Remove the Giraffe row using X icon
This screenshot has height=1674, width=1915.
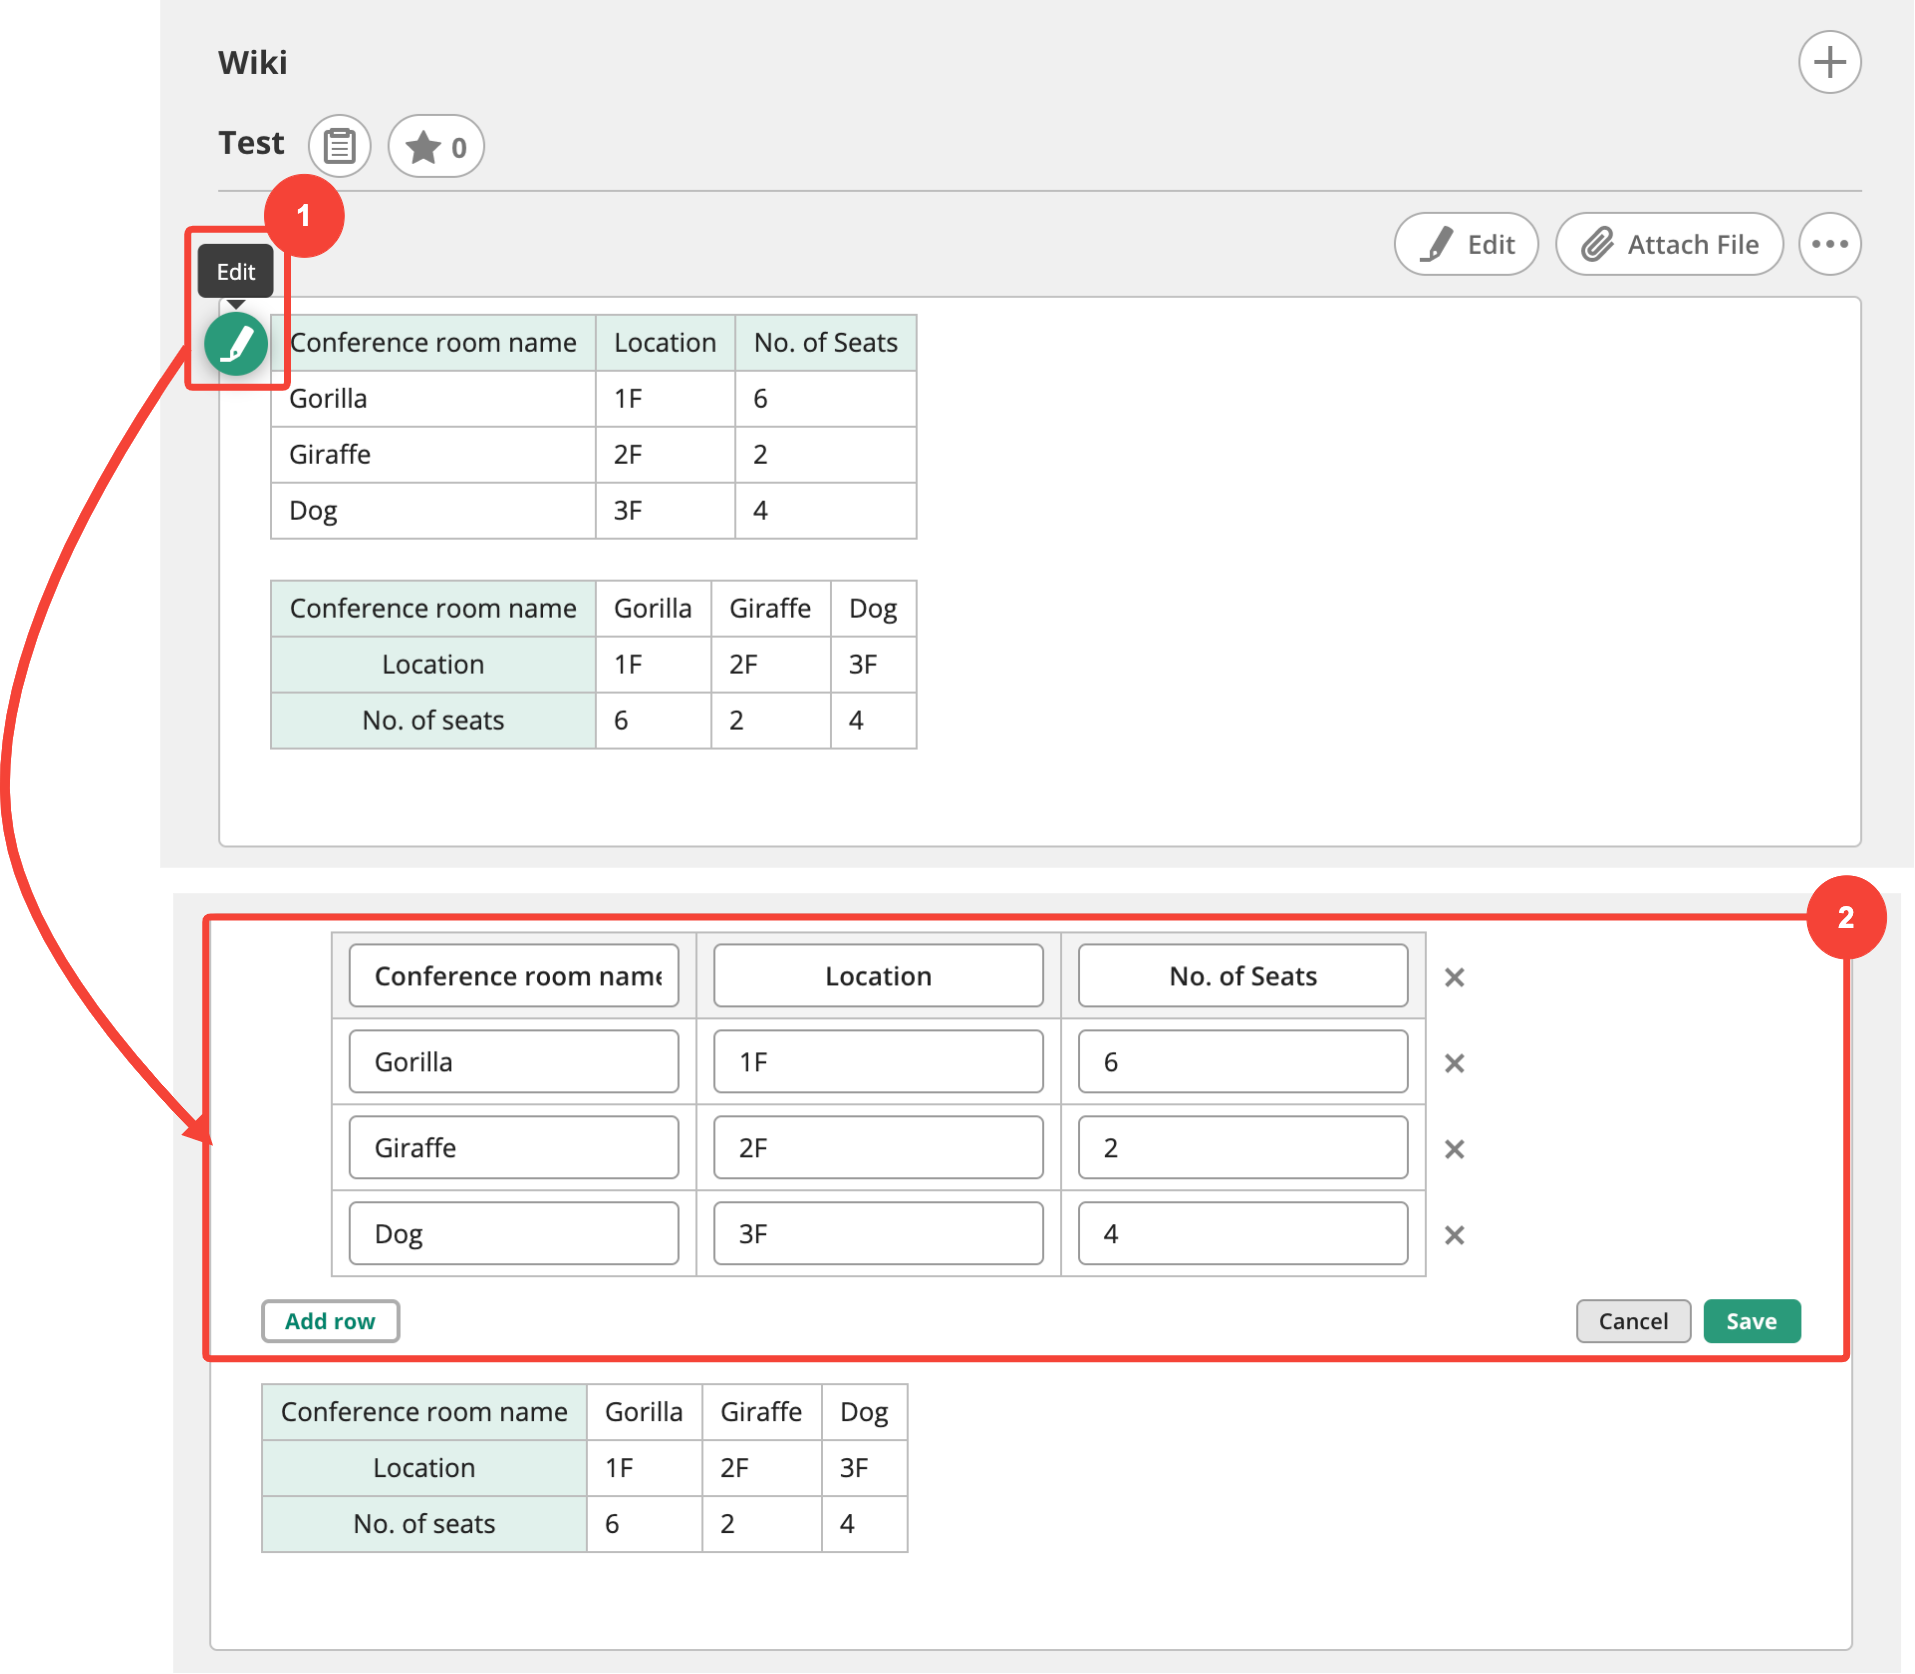[1454, 1149]
